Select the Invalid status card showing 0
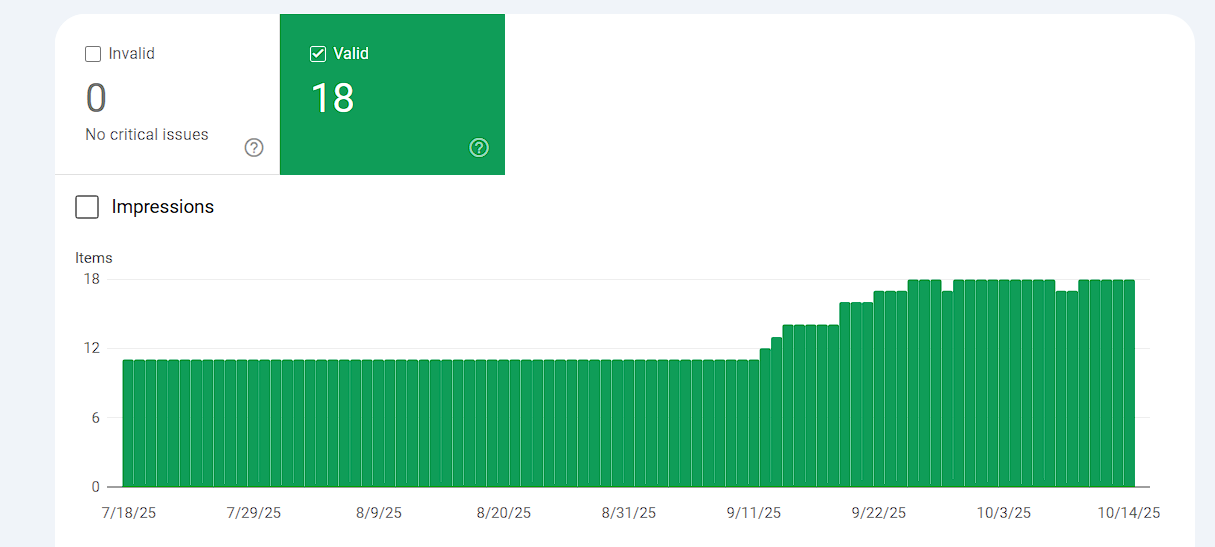 (x=167, y=94)
